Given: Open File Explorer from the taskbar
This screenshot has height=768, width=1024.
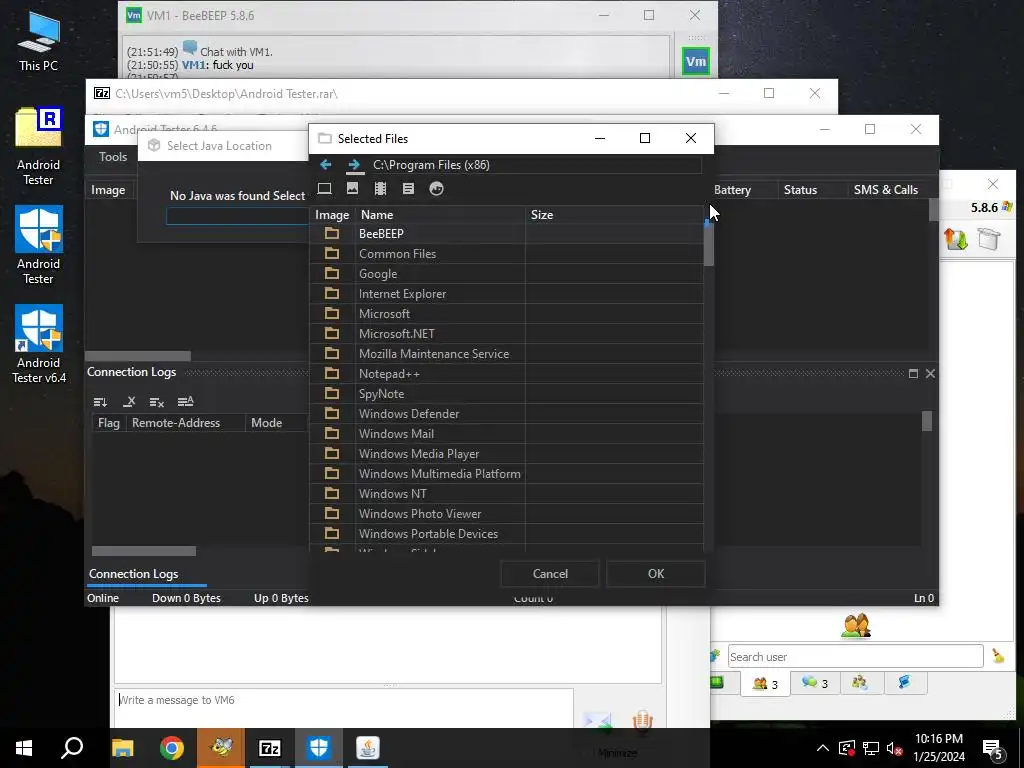Looking at the screenshot, I should pyautogui.click(x=123, y=748).
